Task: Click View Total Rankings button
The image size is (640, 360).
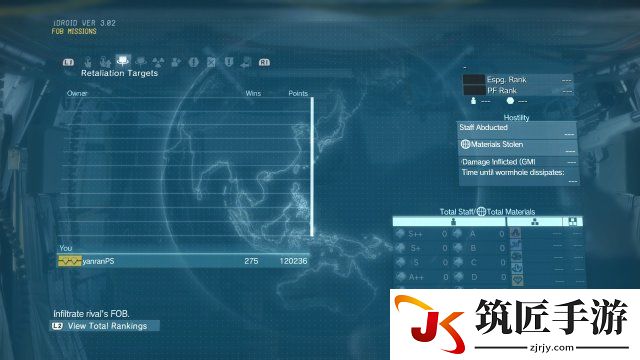Action: (x=105, y=326)
